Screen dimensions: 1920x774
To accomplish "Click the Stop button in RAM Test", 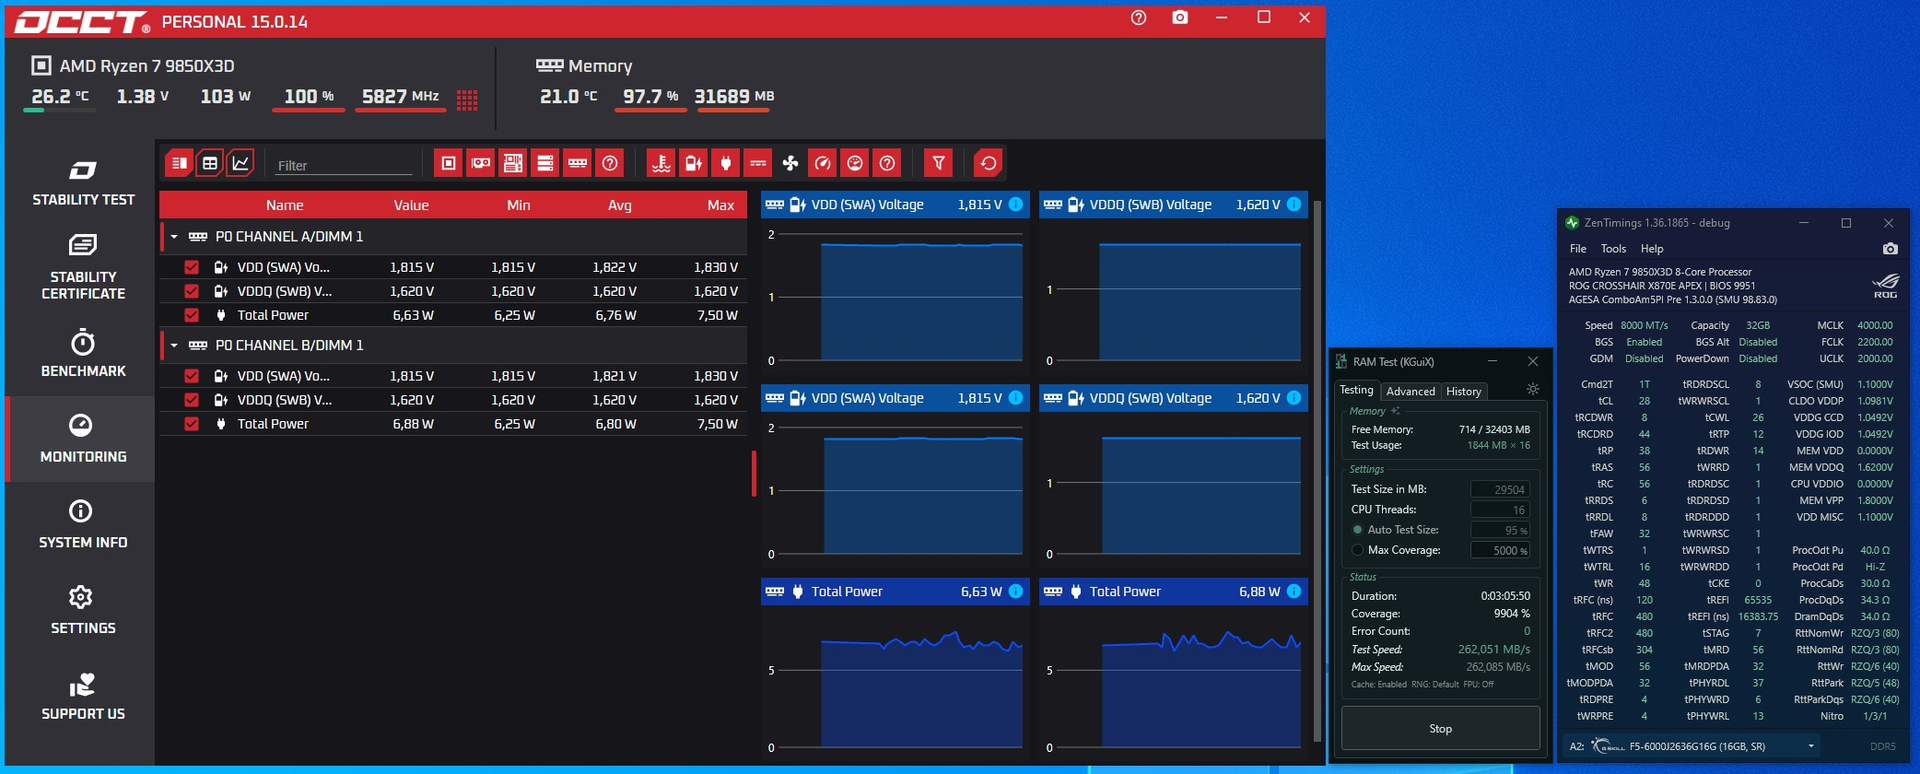I will click(x=1440, y=728).
